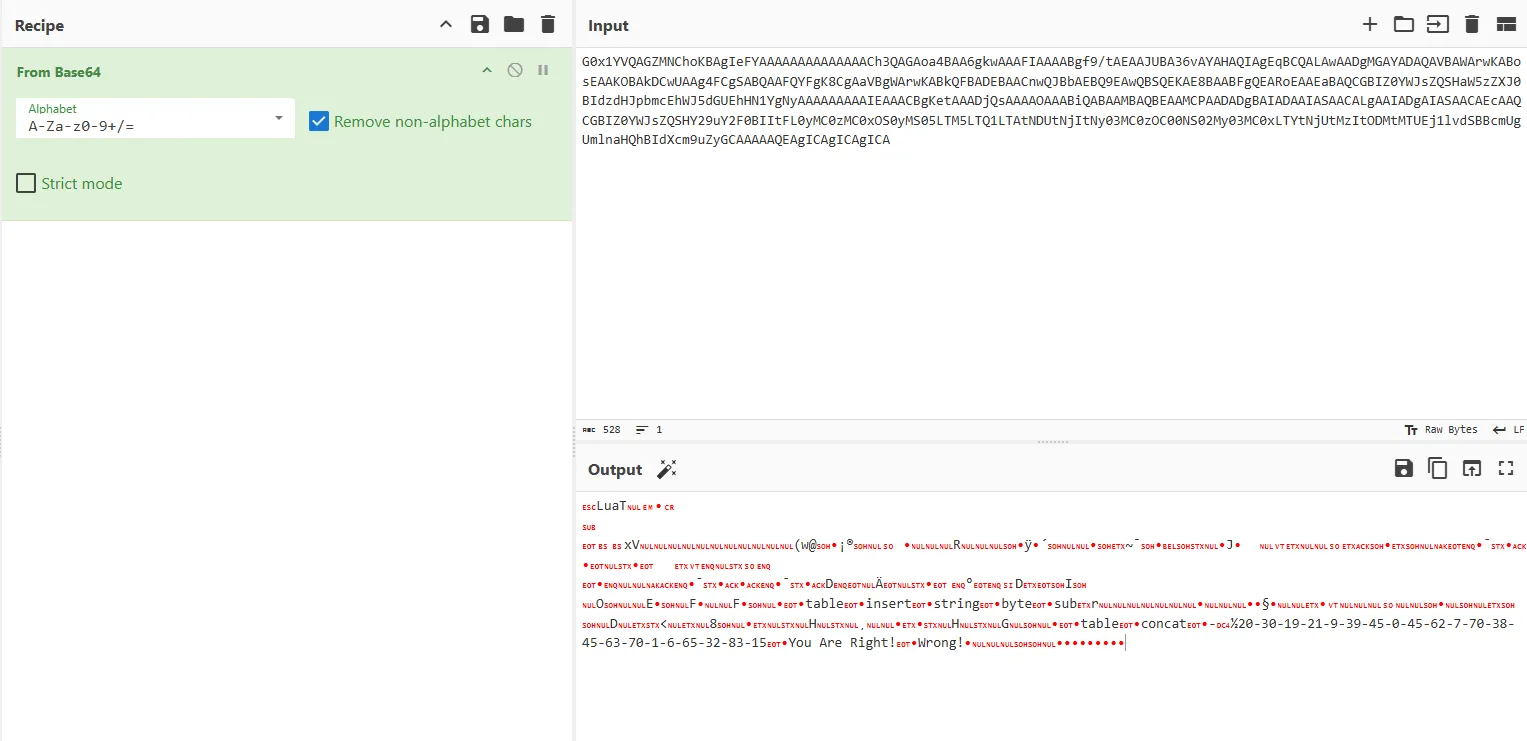This screenshot has height=741, width=1527.
Task: Set breakpoint on From Base64 operation
Action: (x=543, y=70)
